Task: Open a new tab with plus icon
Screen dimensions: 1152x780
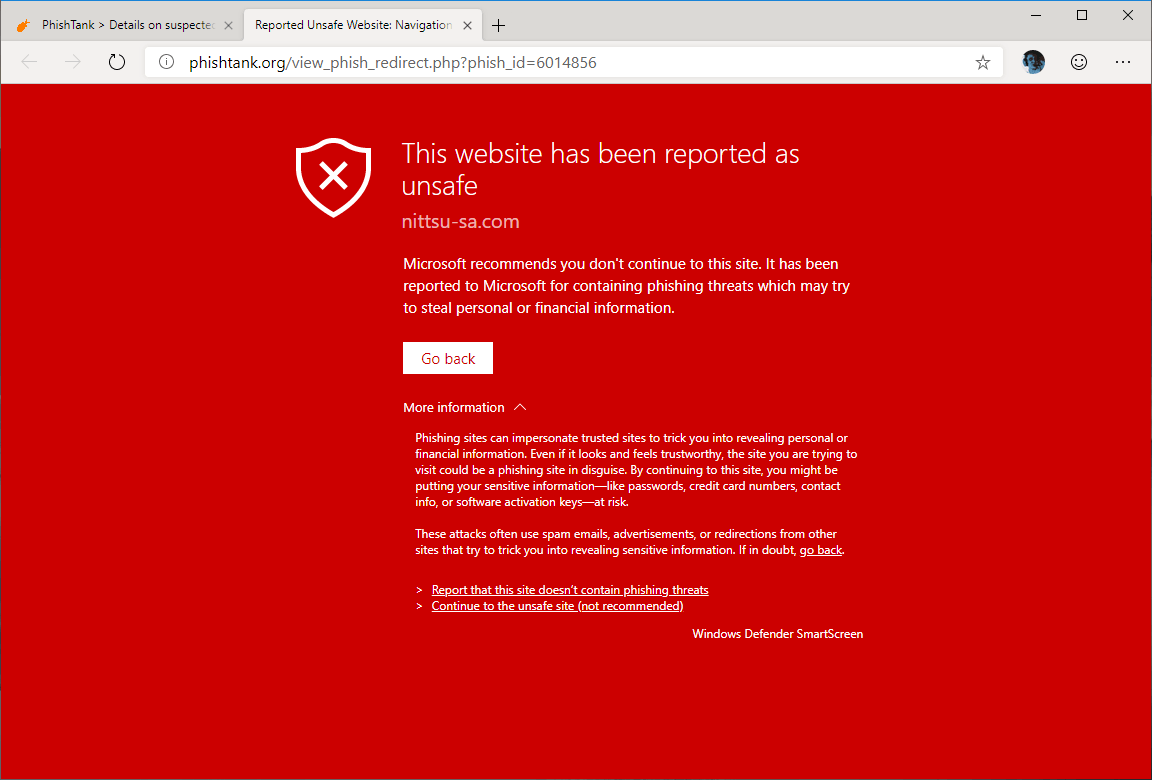Action: 499,26
